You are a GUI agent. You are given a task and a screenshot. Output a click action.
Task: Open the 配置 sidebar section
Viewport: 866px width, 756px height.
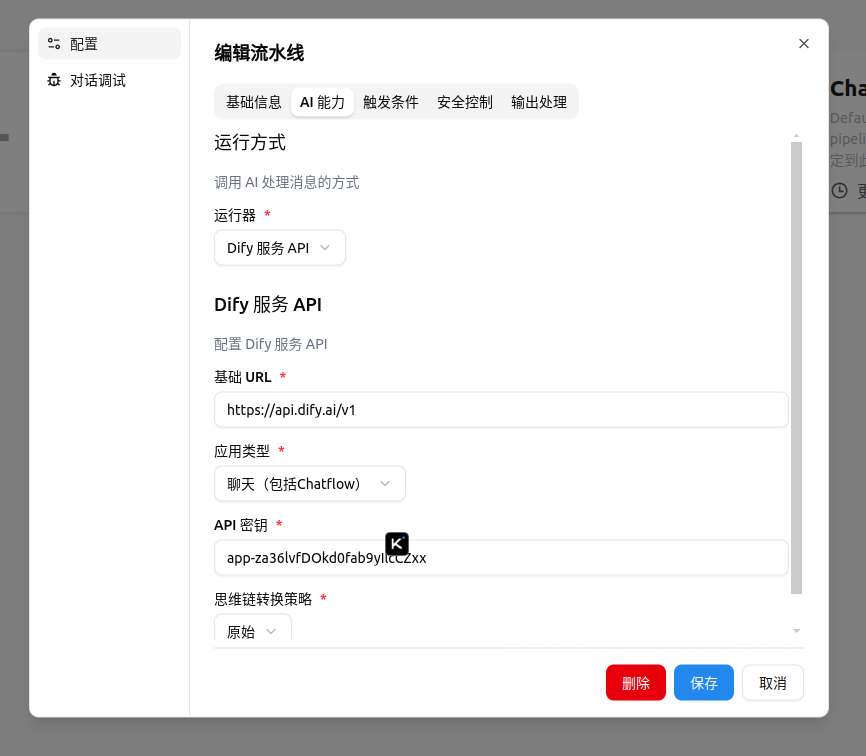point(109,44)
